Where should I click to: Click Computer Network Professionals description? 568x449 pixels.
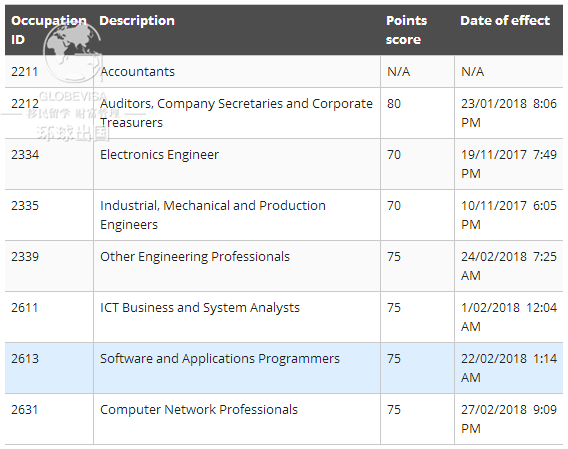click(x=199, y=409)
